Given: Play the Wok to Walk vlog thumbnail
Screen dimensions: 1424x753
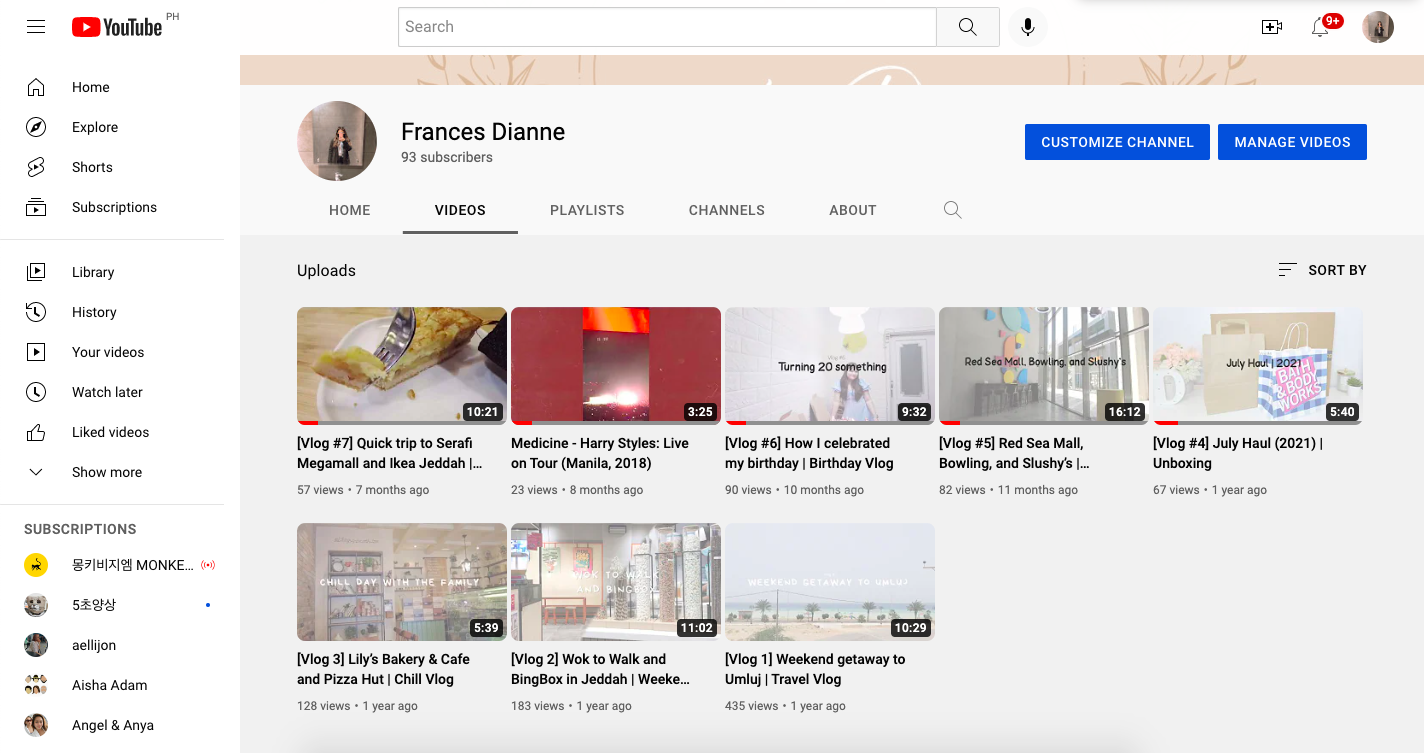Looking at the screenshot, I should pyautogui.click(x=616, y=582).
